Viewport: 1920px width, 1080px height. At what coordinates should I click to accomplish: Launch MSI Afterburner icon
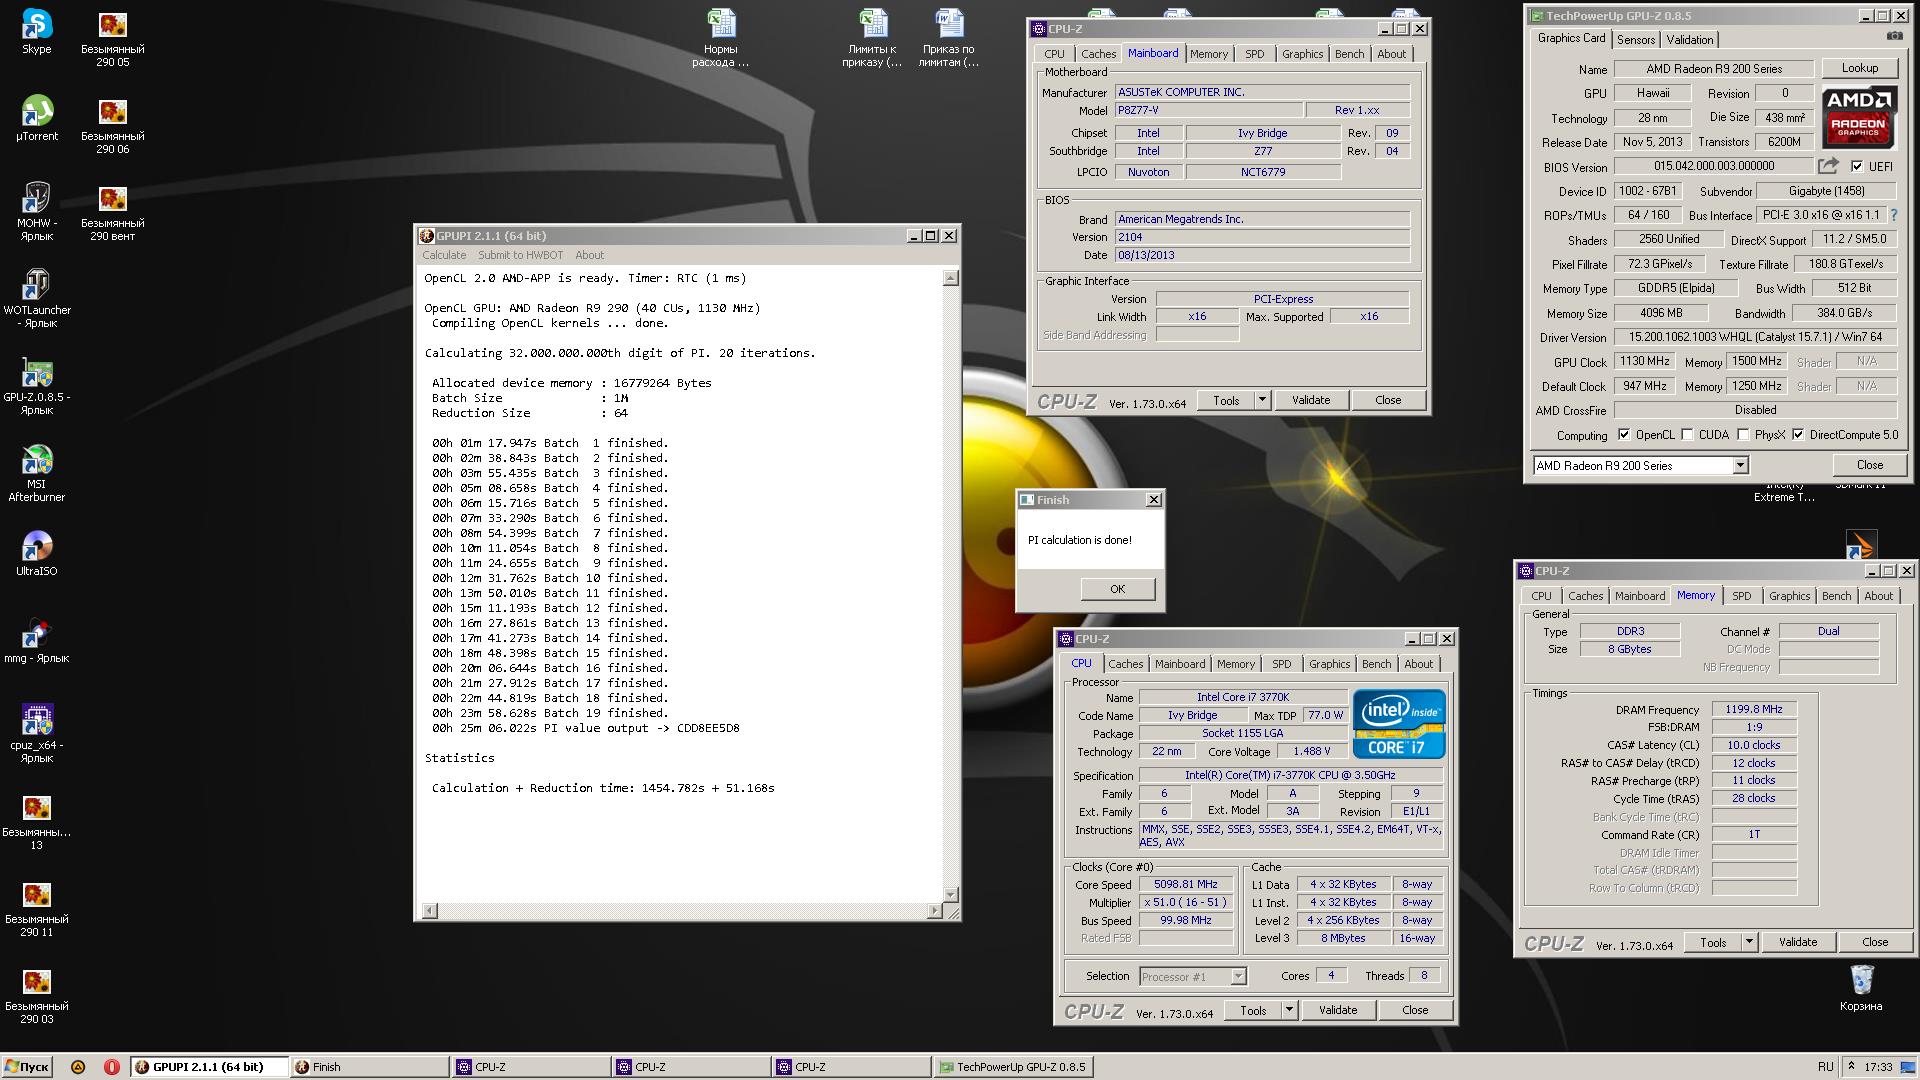[x=37, y=472]
